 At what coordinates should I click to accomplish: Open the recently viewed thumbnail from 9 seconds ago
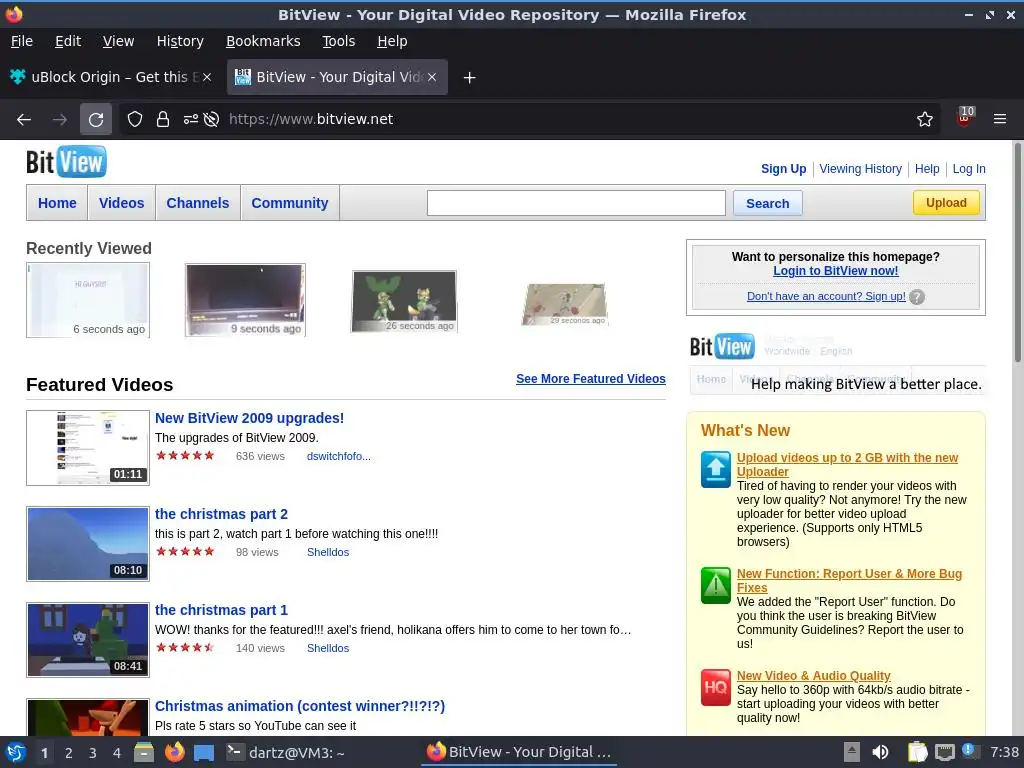point(245,300)
